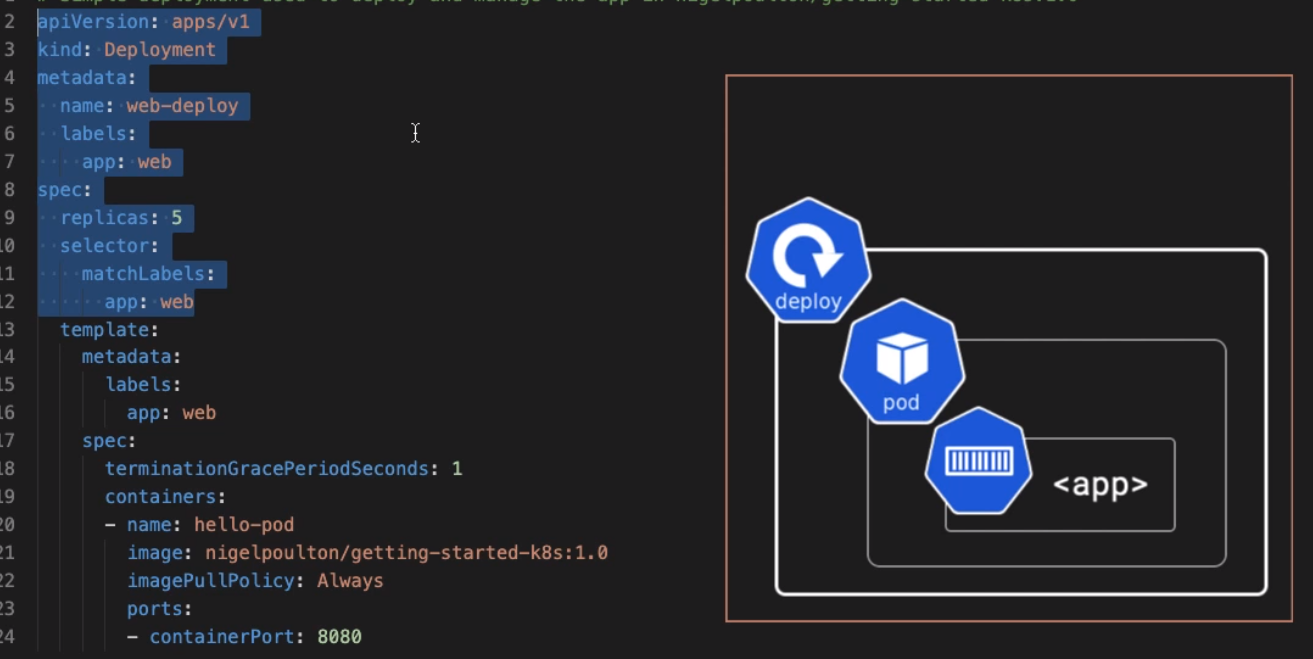Click the terminationGracePeriodSeconds value 1
The width and height of the screenshot is (1313, 659).
point(457,468)
